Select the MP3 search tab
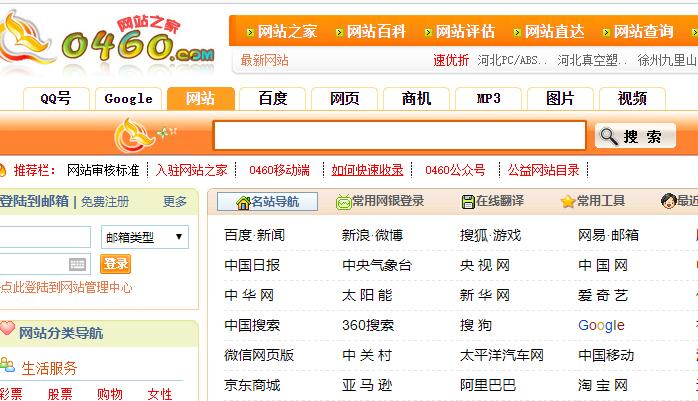 [x=488, y=98]
